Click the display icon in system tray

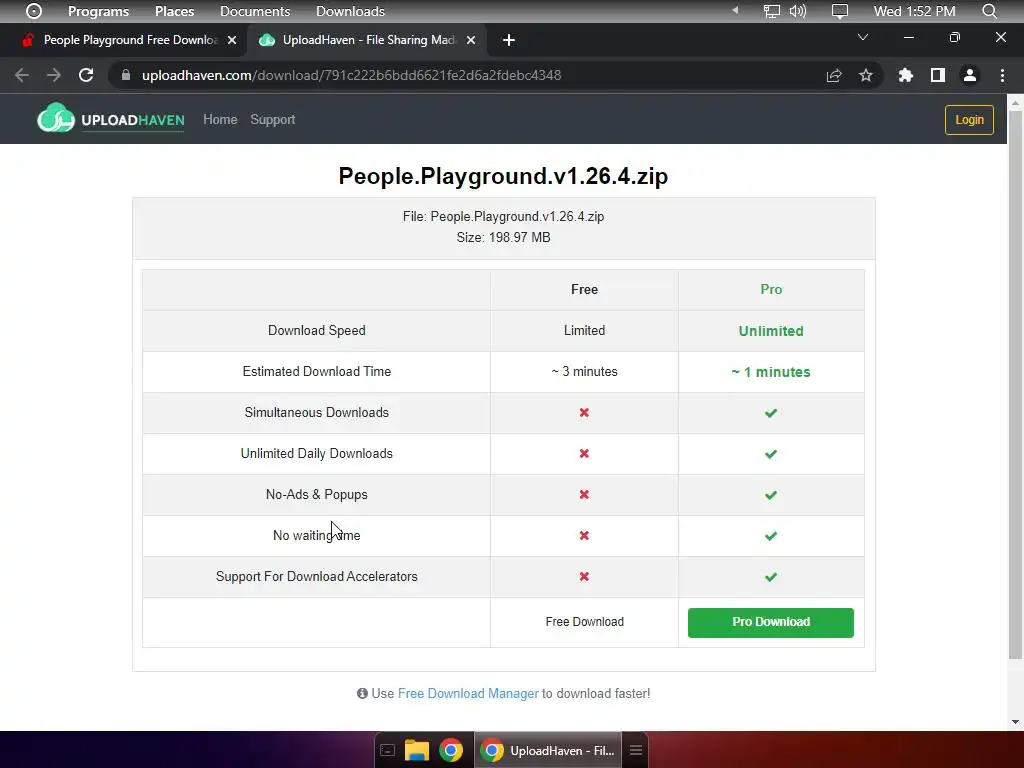point(840,11)
